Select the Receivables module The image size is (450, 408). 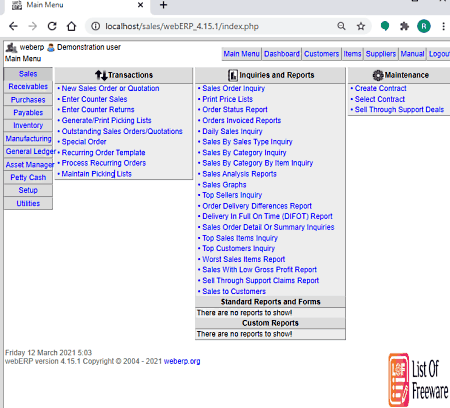(28, 87)
